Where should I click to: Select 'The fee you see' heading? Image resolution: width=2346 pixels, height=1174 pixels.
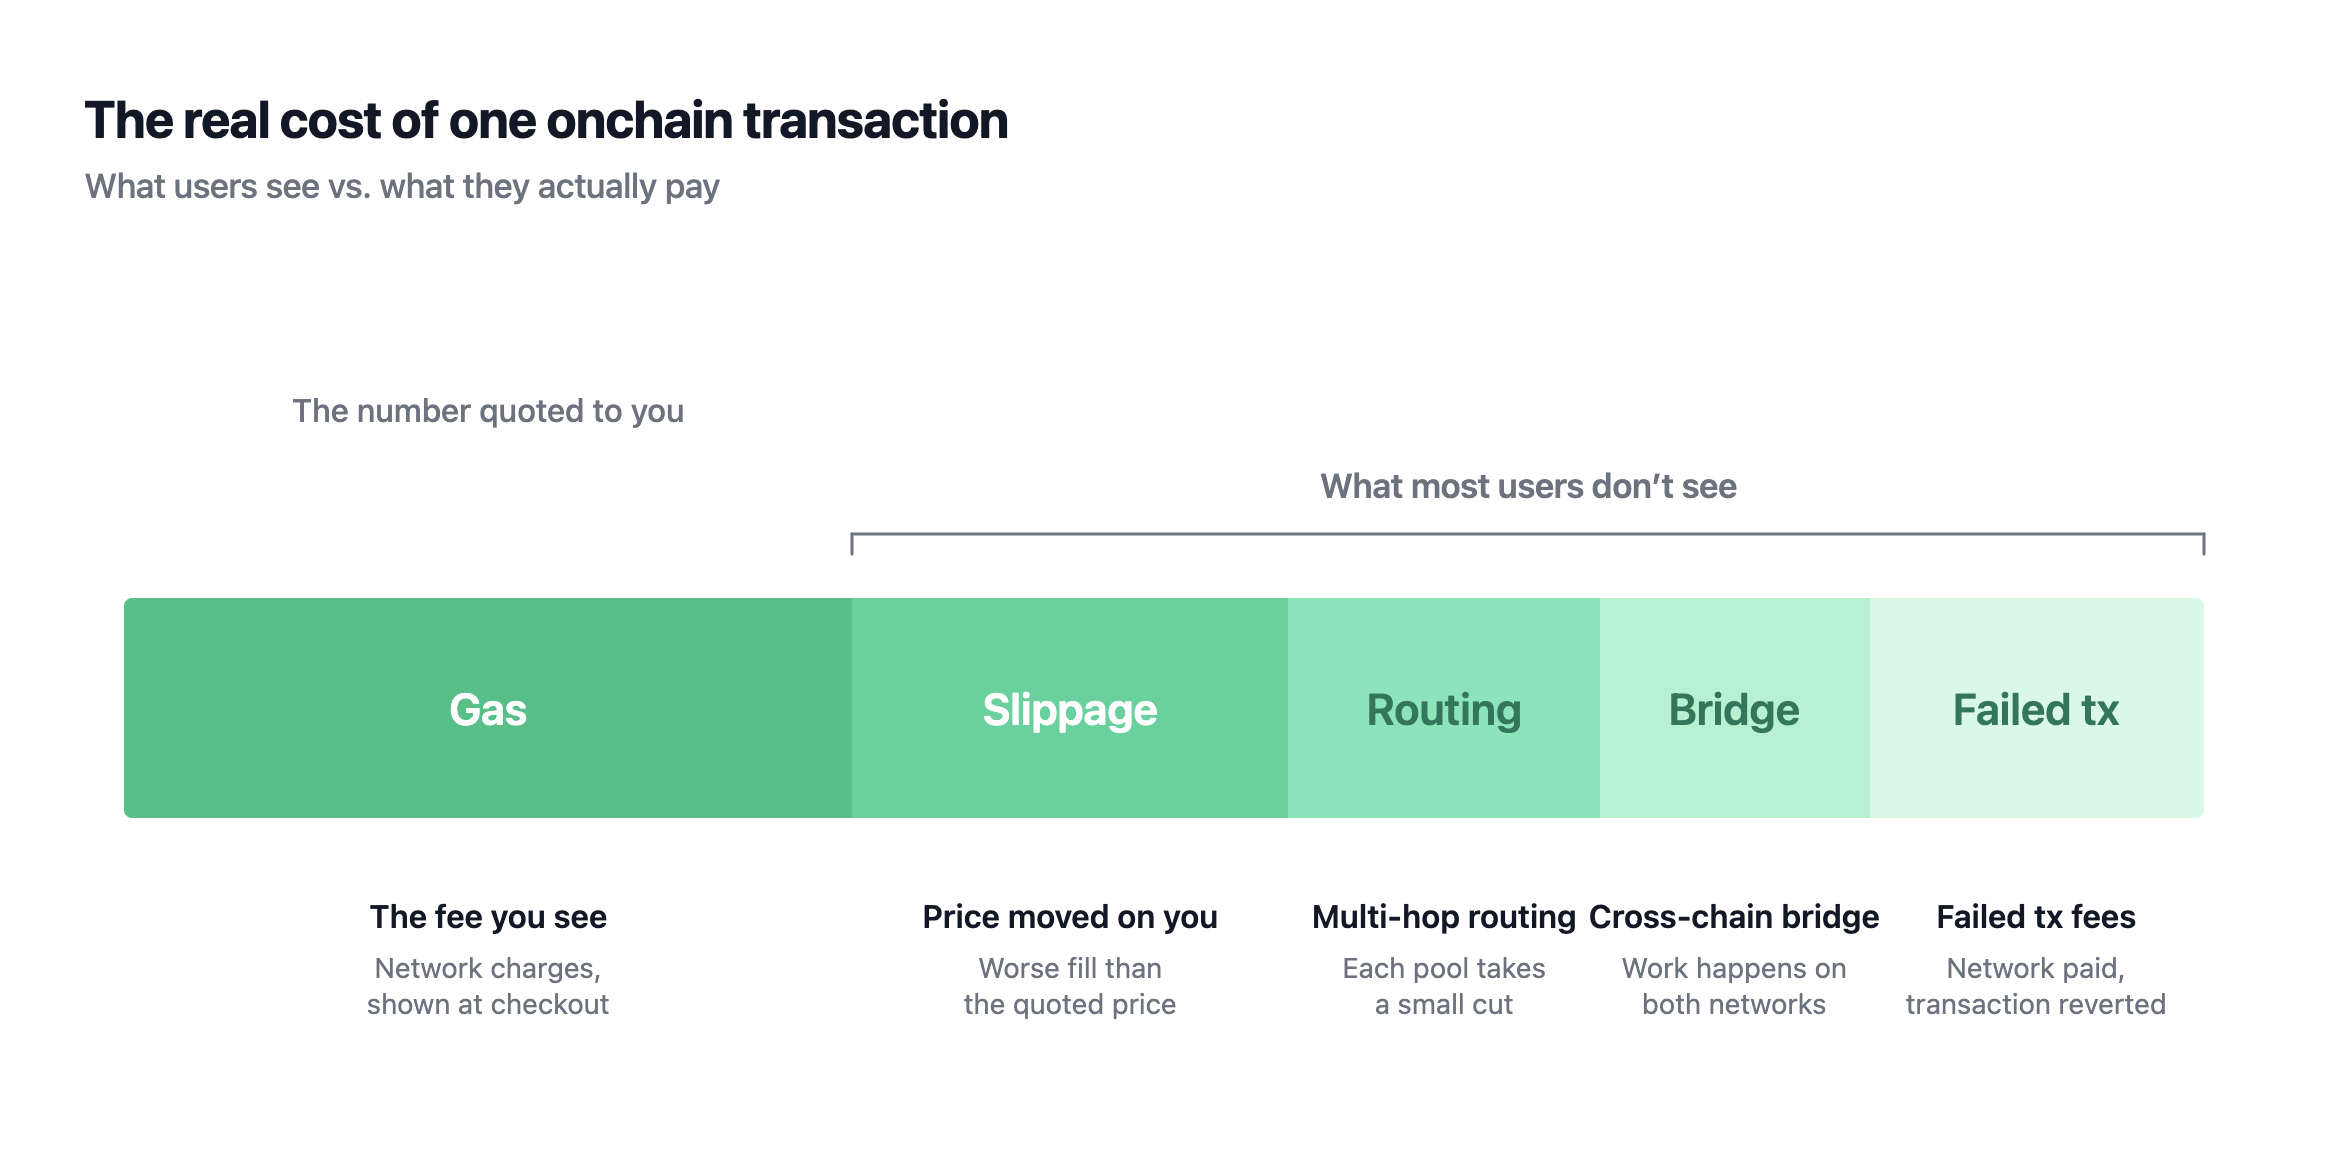pyautogui.click(x=488, y=917)
